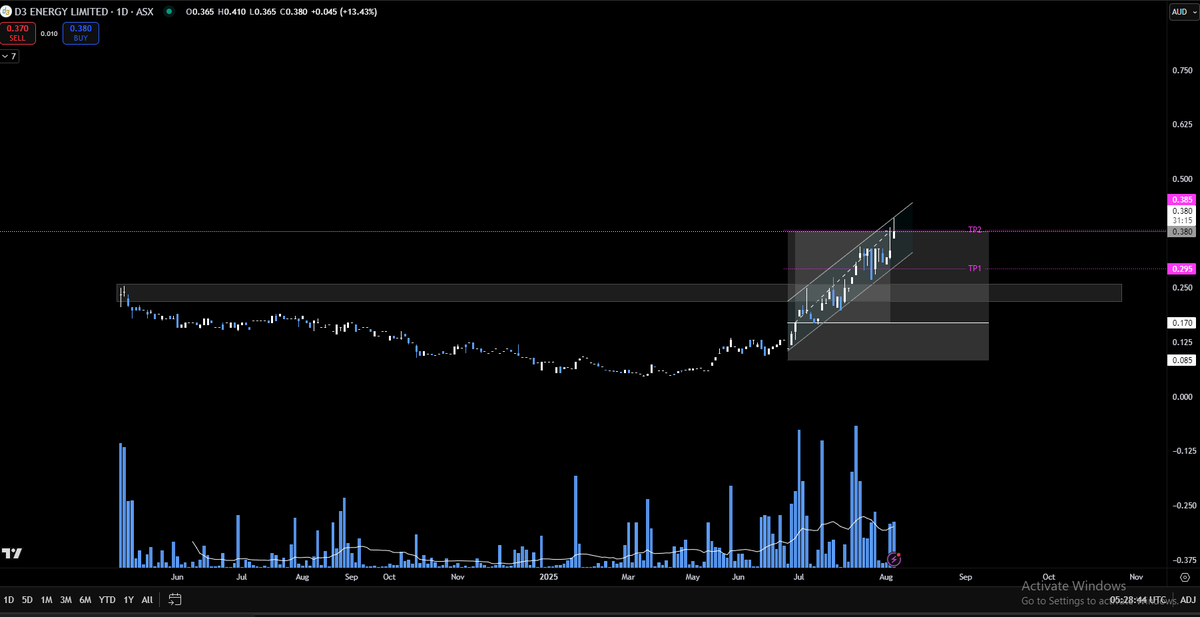Click the TradingView logo on the chart
Viewport: 1200px width, 617px height.
coord(13,553)
